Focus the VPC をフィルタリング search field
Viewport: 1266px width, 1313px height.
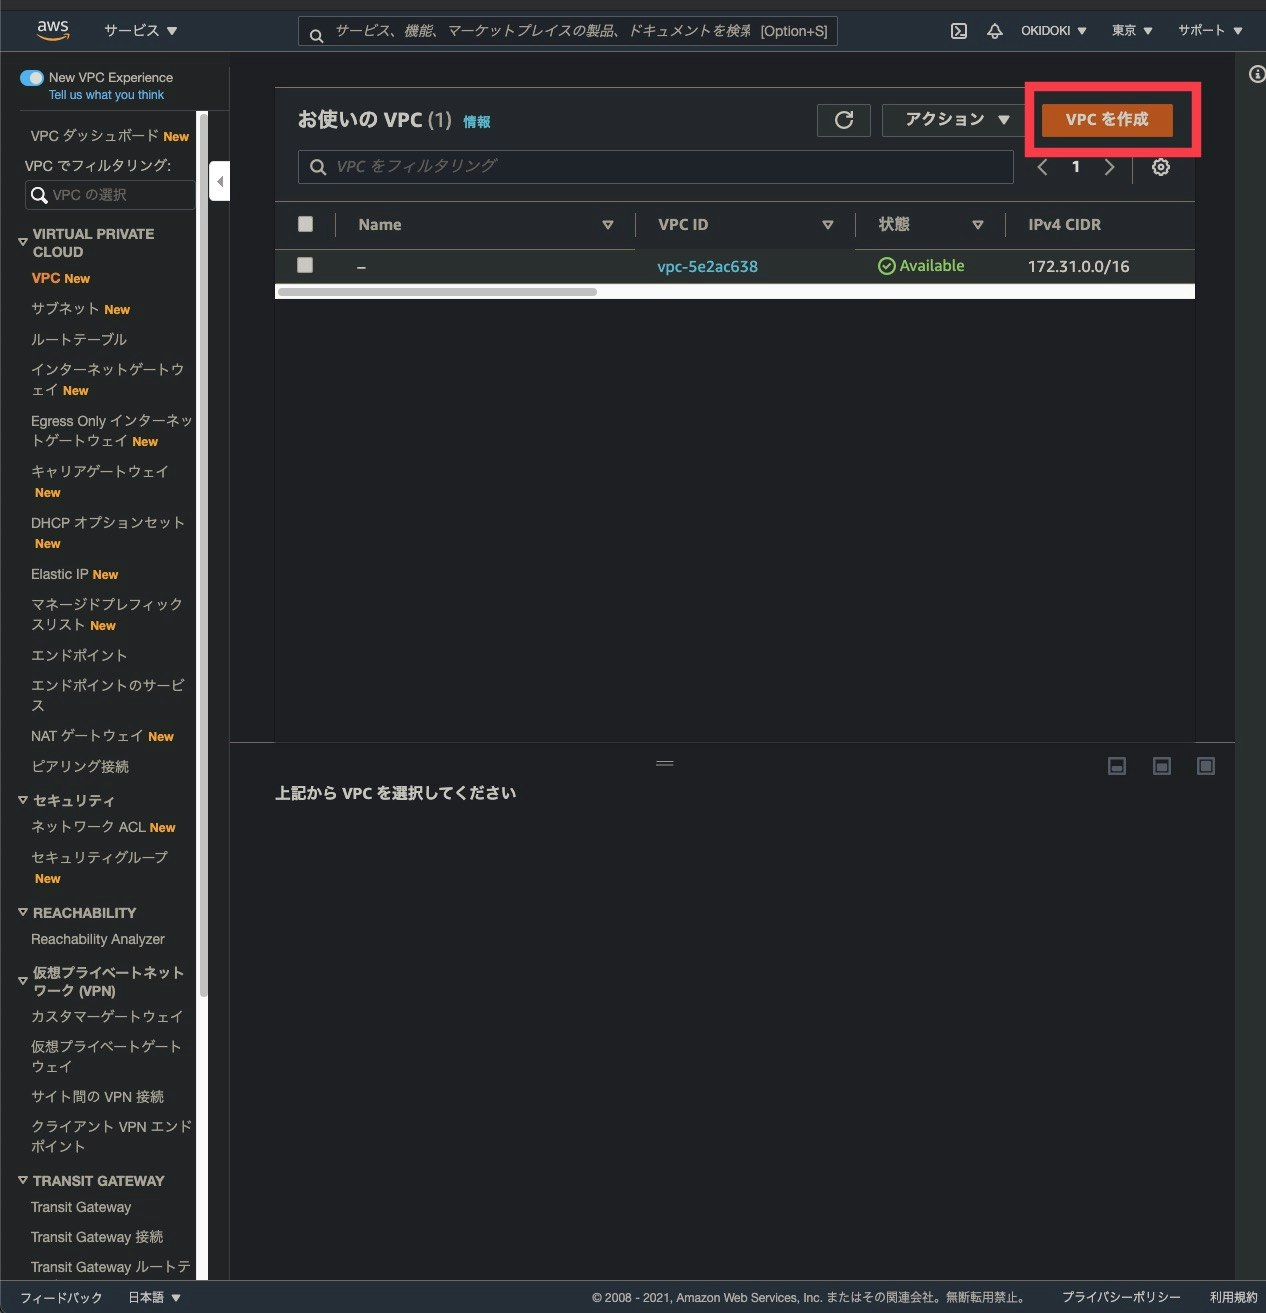656,167
